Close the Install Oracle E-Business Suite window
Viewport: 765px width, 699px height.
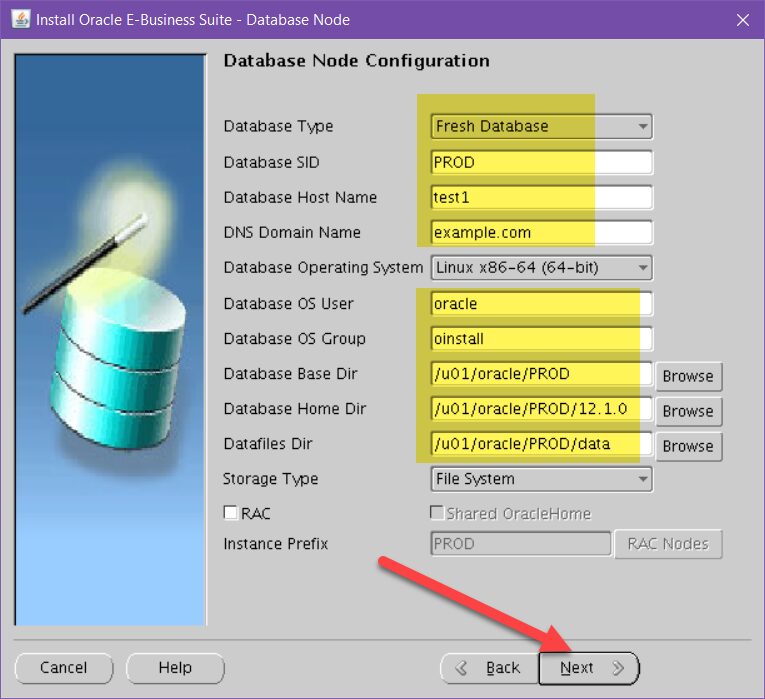coord(743,20)
